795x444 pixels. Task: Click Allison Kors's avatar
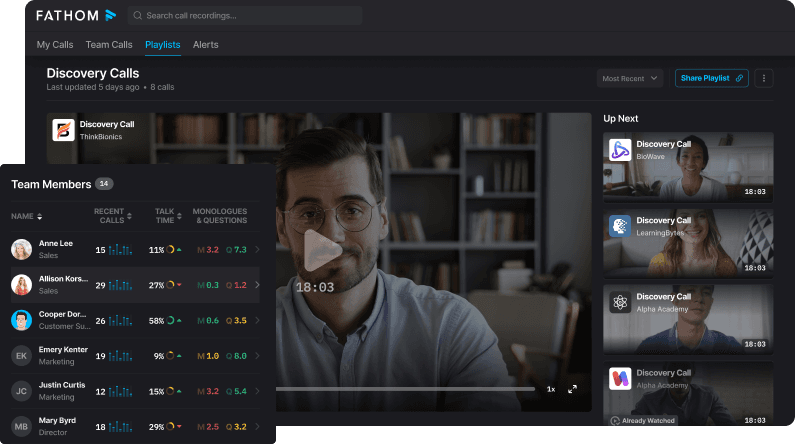pos(21,285)
